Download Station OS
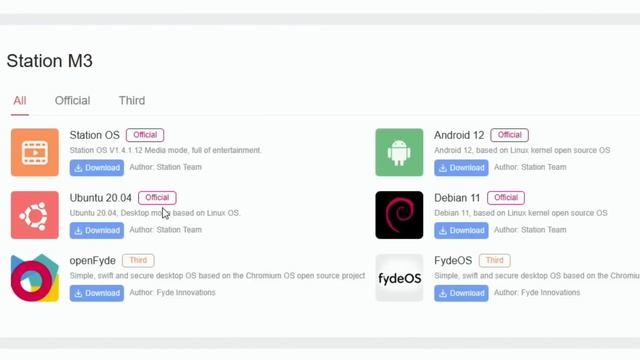Image resolution: width=640 pixels, height=360 pixels. click(97, 168)
